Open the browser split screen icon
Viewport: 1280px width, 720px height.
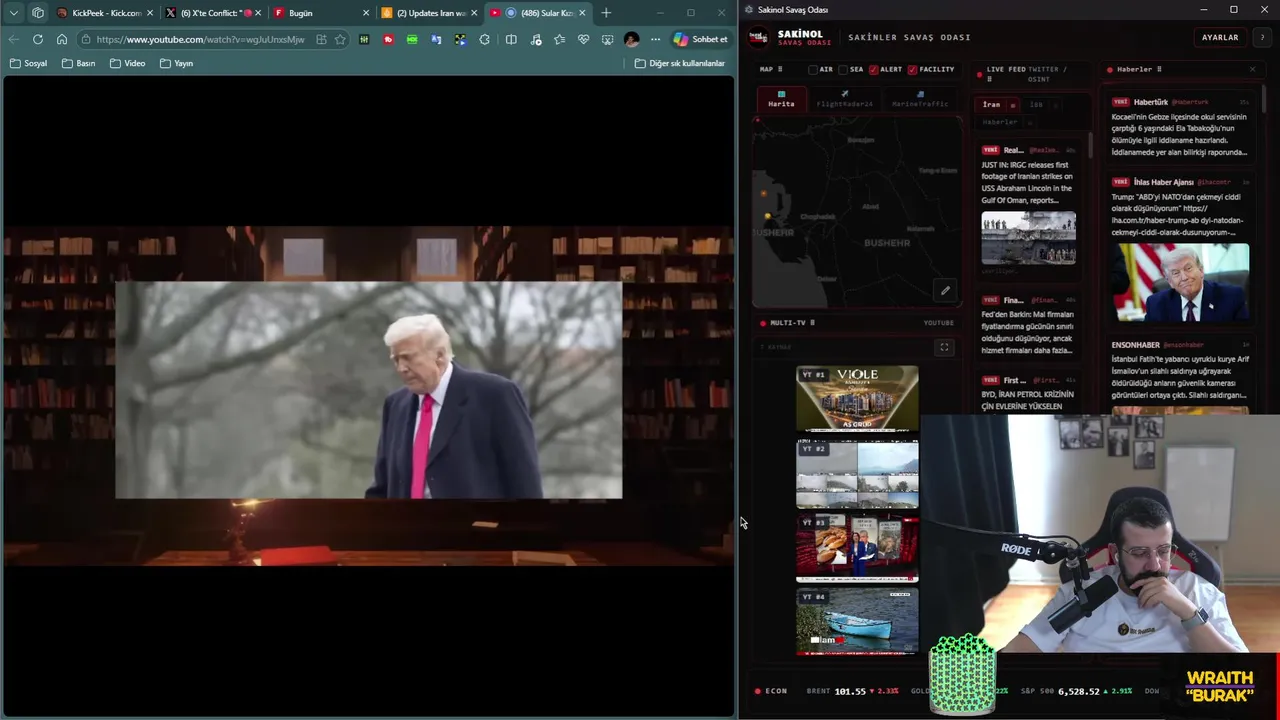point(511,39)
